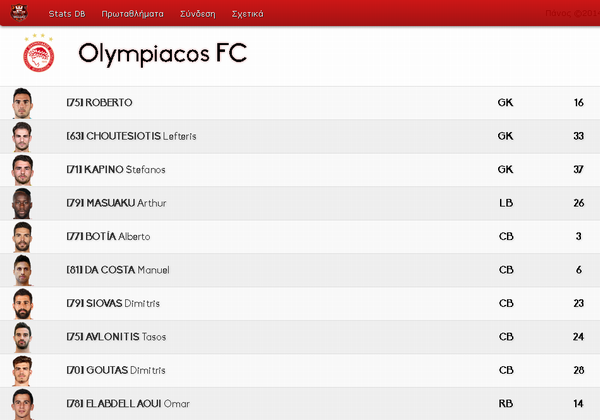Open the AVLONITIS Tasos player entry
600x420 pixels.
300,337
